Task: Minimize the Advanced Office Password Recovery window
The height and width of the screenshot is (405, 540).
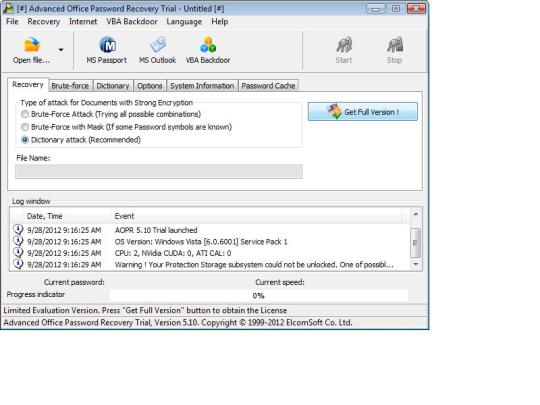Action: [375, 9]
